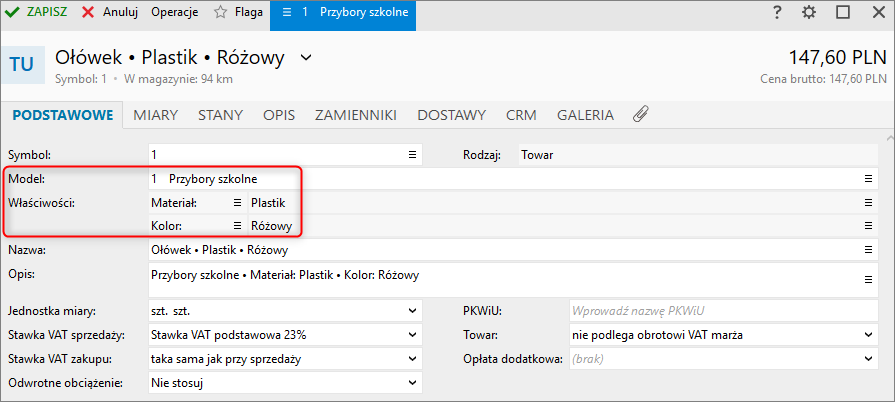Click the PKWiU name input field
This screenshot has width=895, height=402.
point(720,310)
